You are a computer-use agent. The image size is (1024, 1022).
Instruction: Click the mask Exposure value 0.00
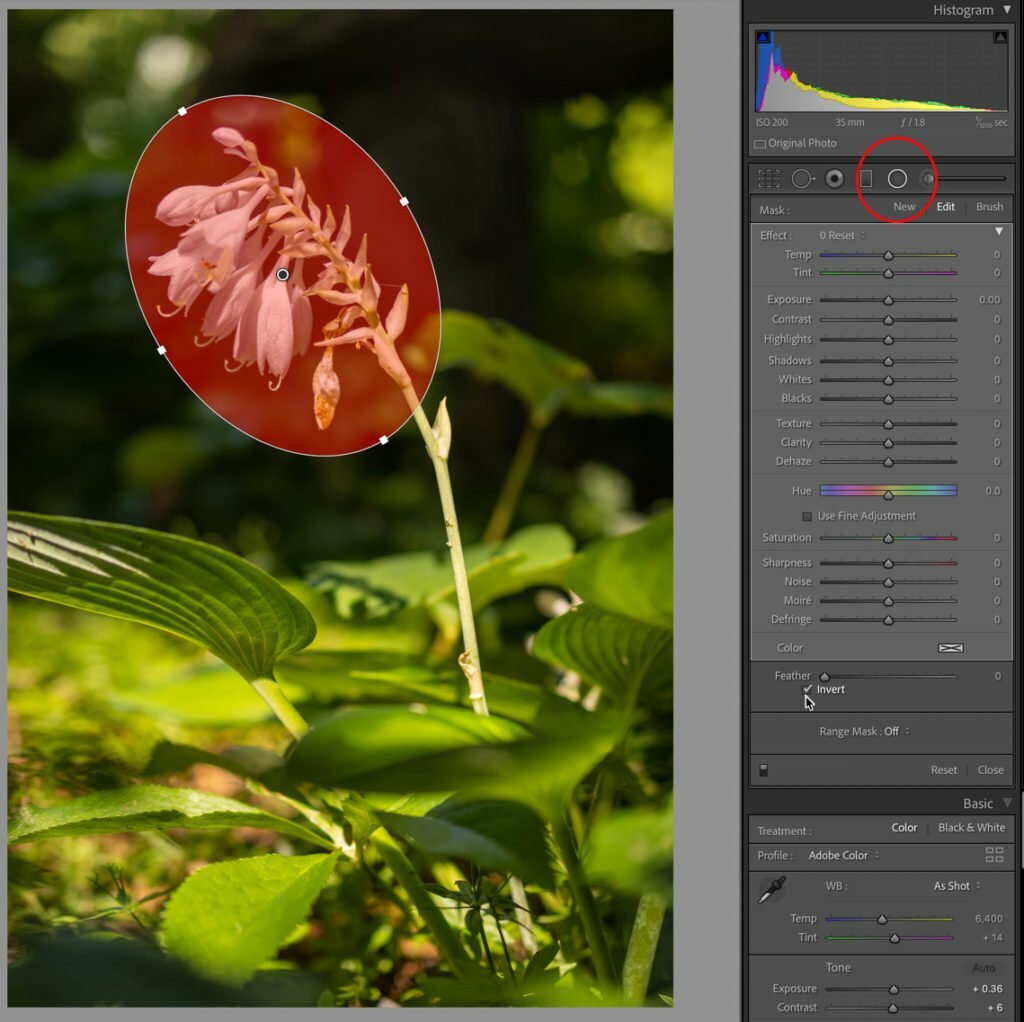(989, 300)
